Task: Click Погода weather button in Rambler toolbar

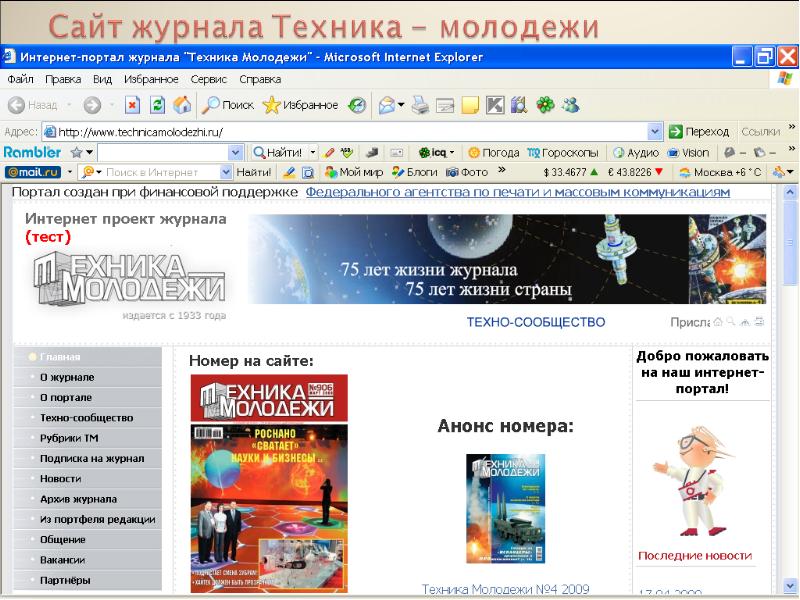Action: point(493,152)
